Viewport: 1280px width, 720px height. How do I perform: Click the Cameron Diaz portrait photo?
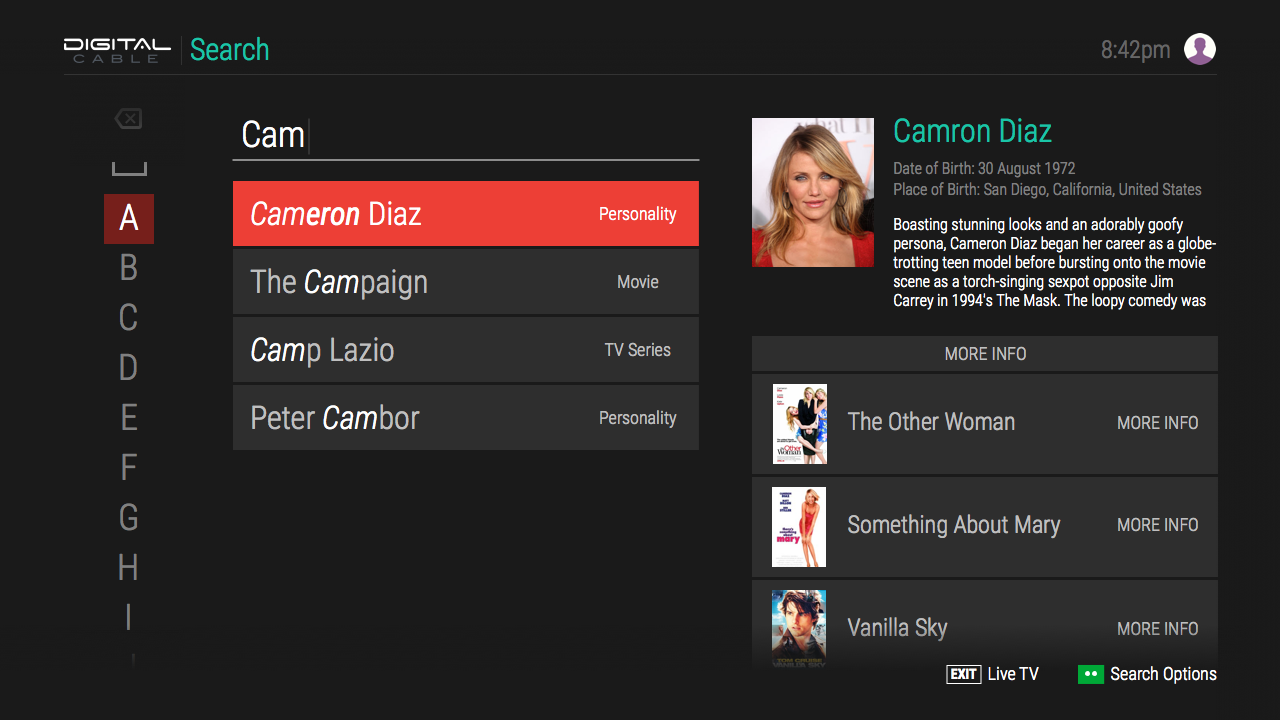(812, 192)
